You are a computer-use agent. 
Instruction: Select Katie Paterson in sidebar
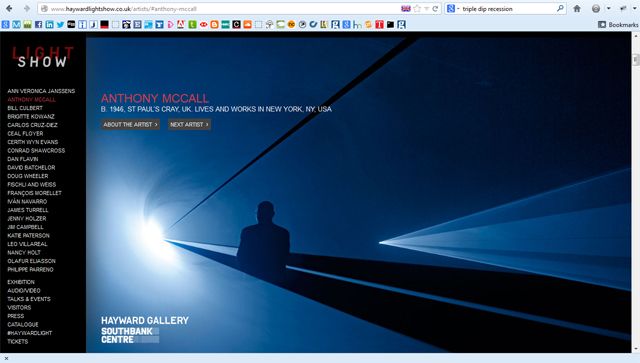point(29,236)
